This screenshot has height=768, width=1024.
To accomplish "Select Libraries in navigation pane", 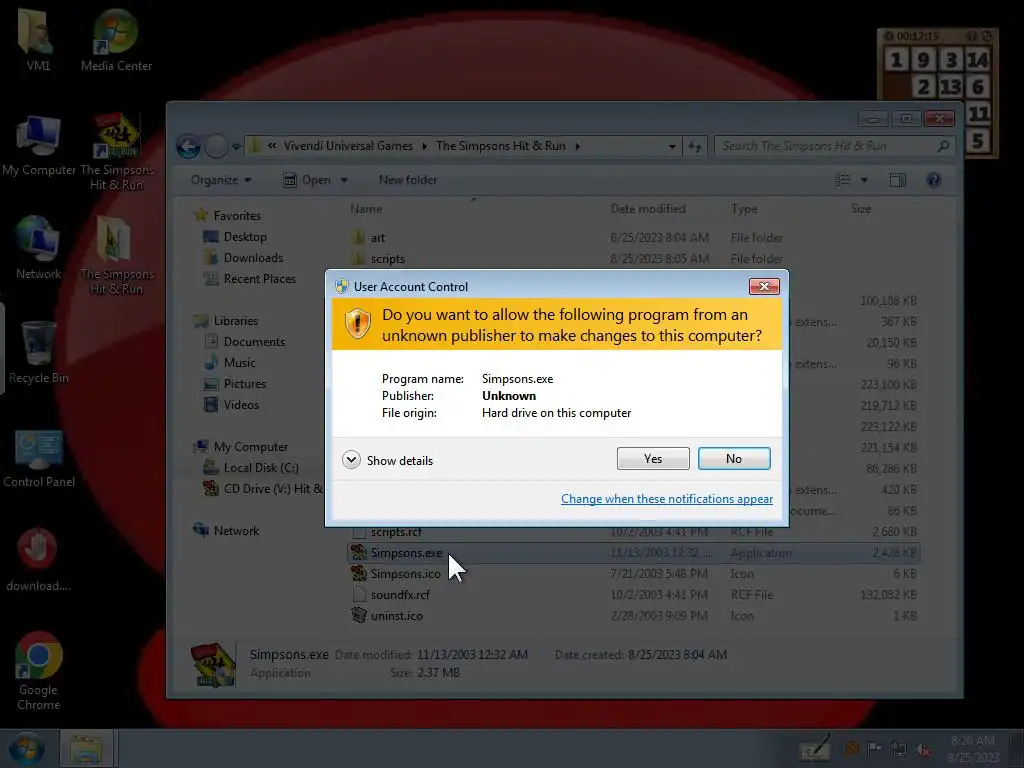I will (226, 321).
